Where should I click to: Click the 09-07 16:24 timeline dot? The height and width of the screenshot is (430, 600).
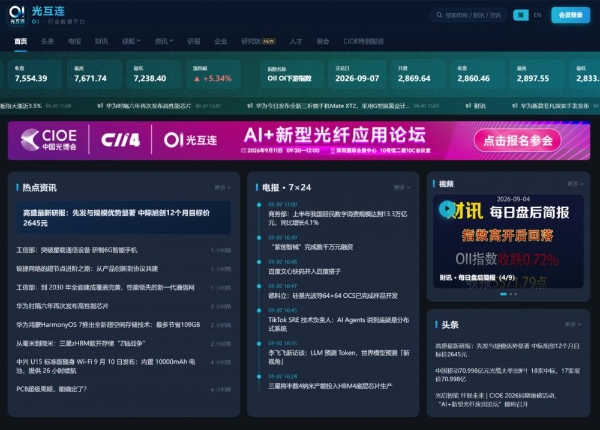click(259, 376)
